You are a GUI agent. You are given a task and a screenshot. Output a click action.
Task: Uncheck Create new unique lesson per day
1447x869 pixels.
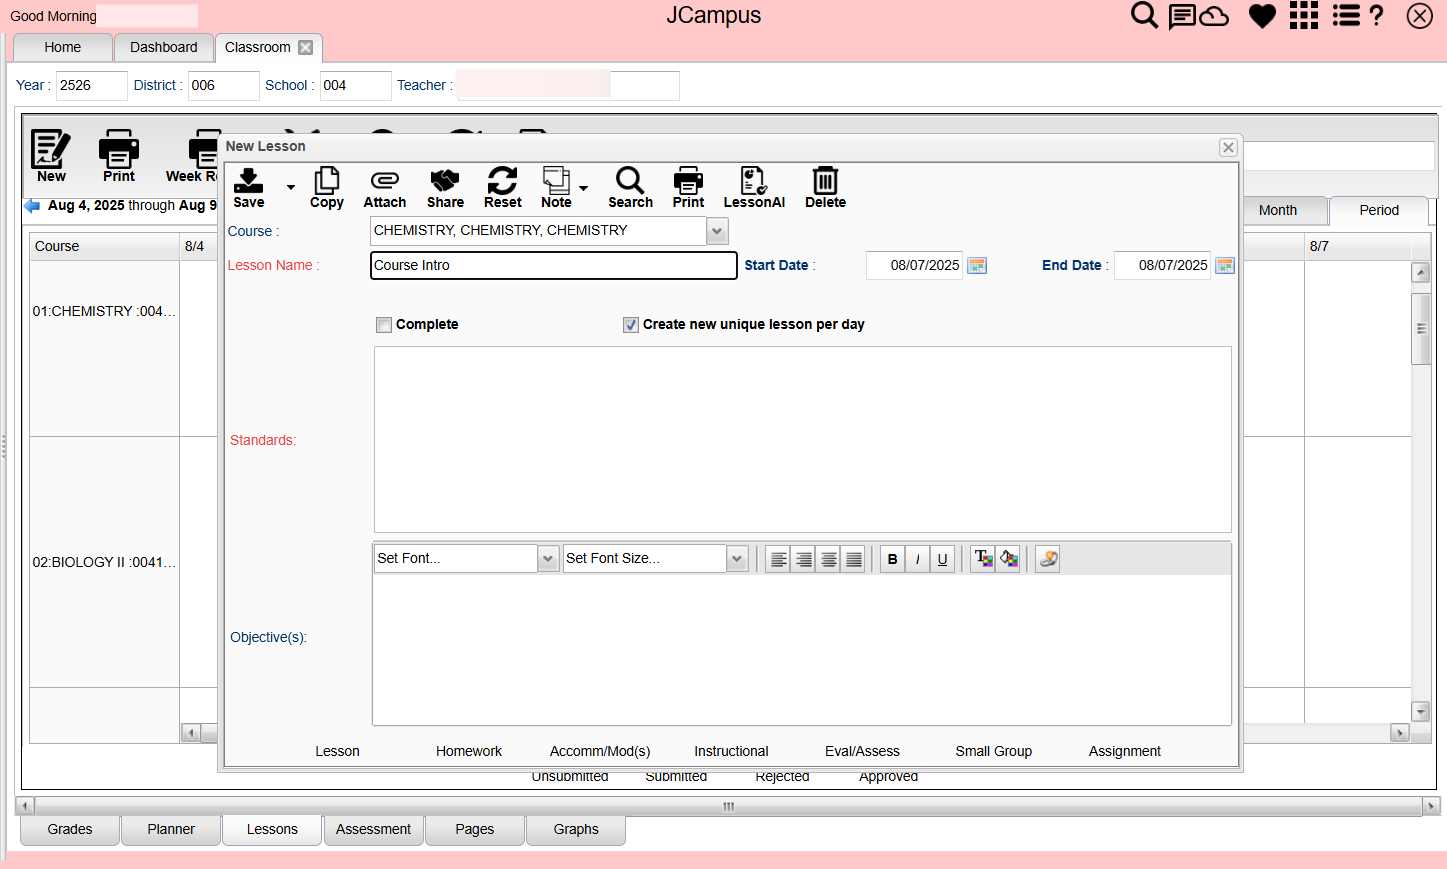coord(631,325)
